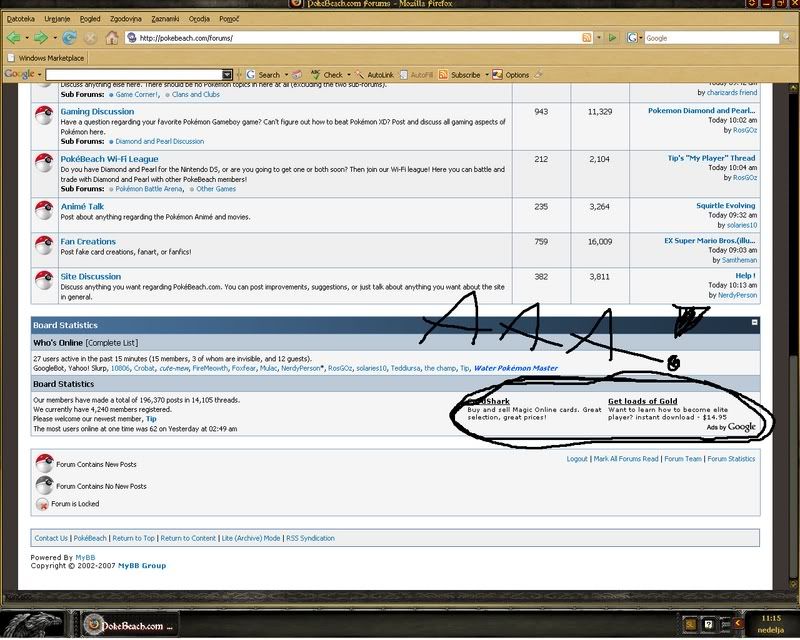
Task: Open the Pokémon Battle Arena sub forum
Action: (148, 189)
